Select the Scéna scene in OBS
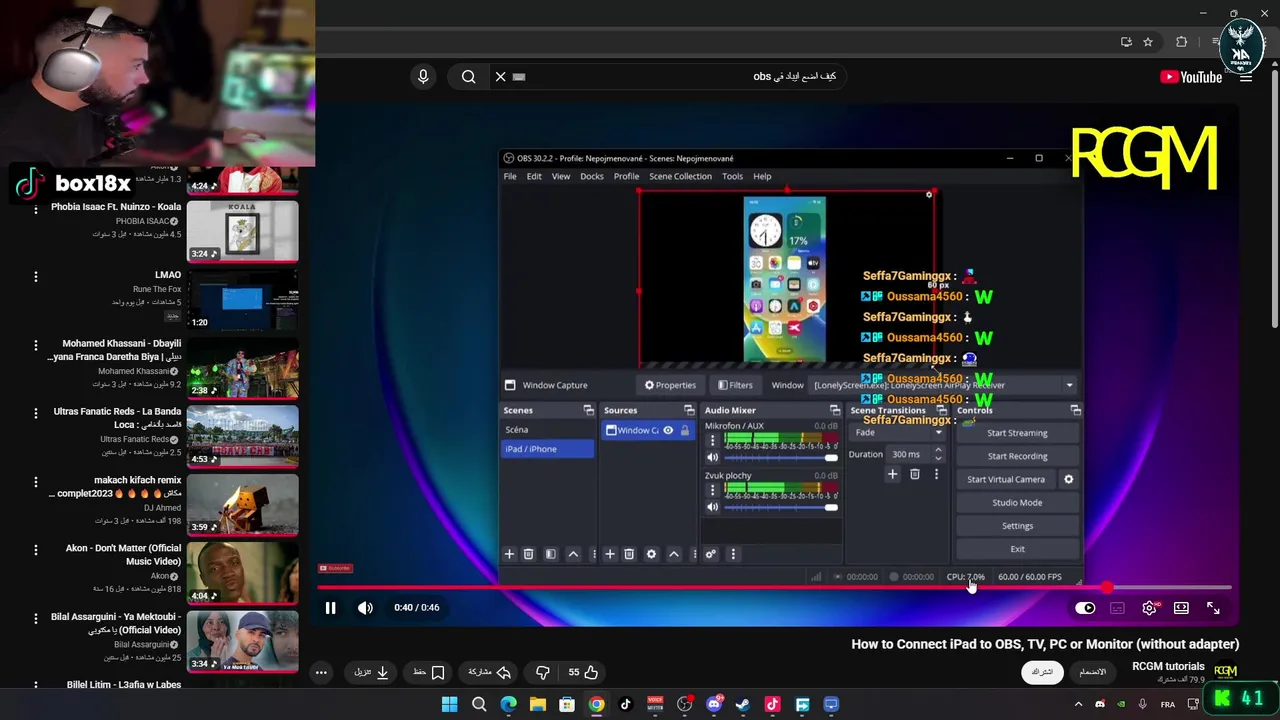The image size is (1280, 720). pyautogui.click(x=548, y=430)
